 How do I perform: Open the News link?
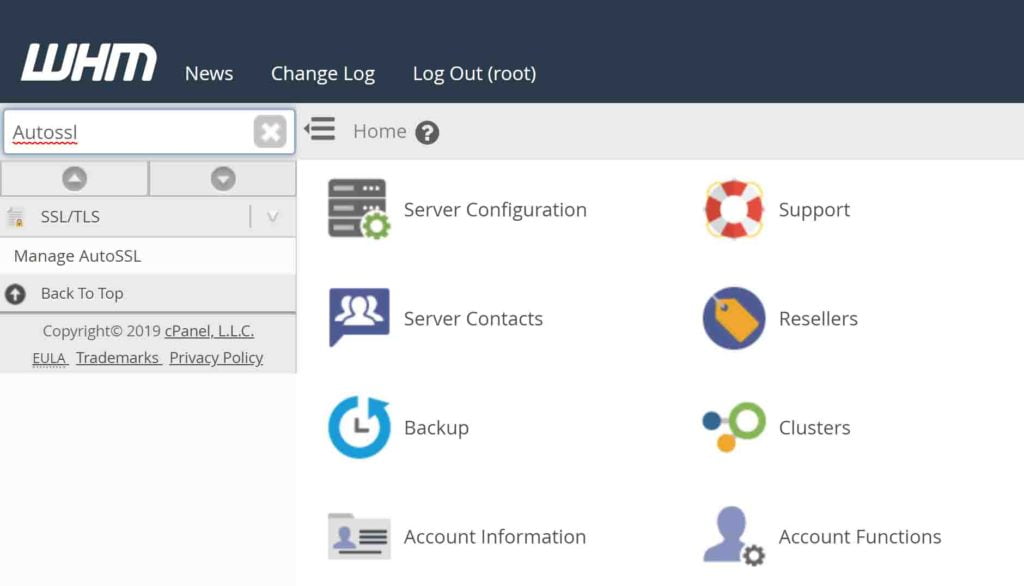point(208,73)
